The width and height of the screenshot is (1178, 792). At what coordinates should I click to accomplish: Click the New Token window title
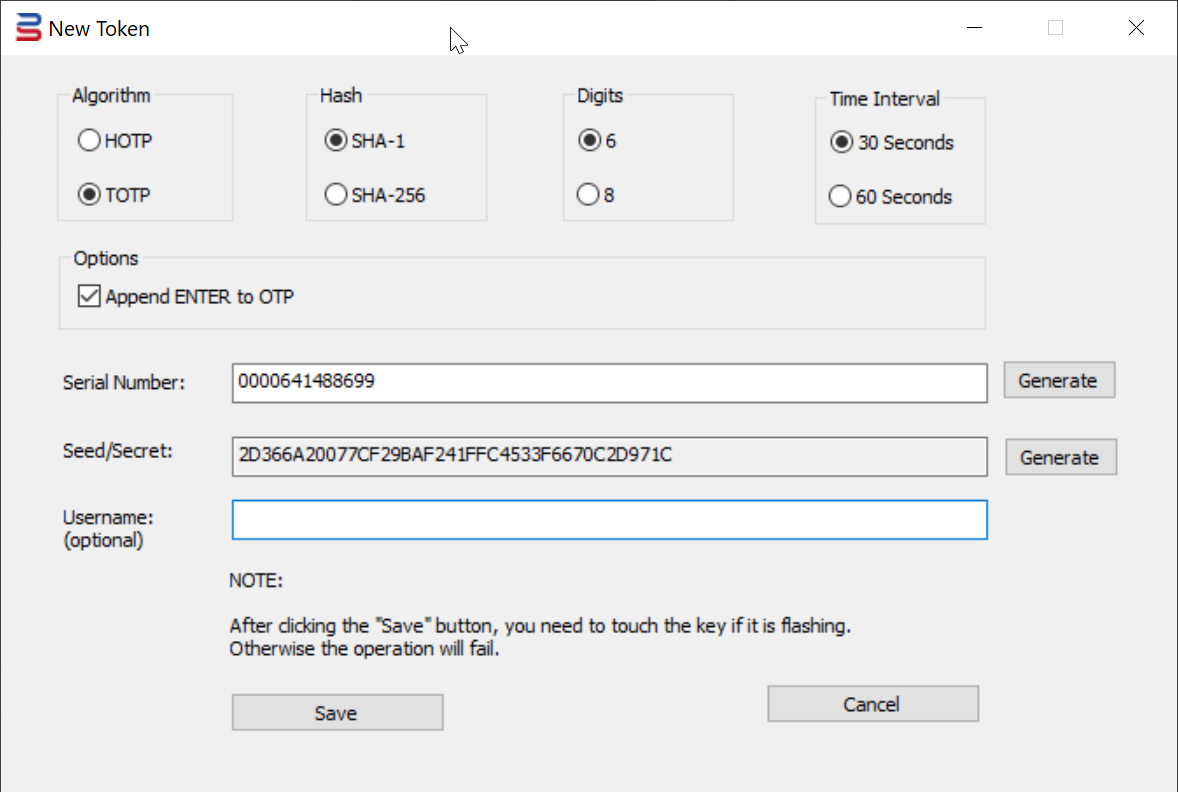(99, 29)
